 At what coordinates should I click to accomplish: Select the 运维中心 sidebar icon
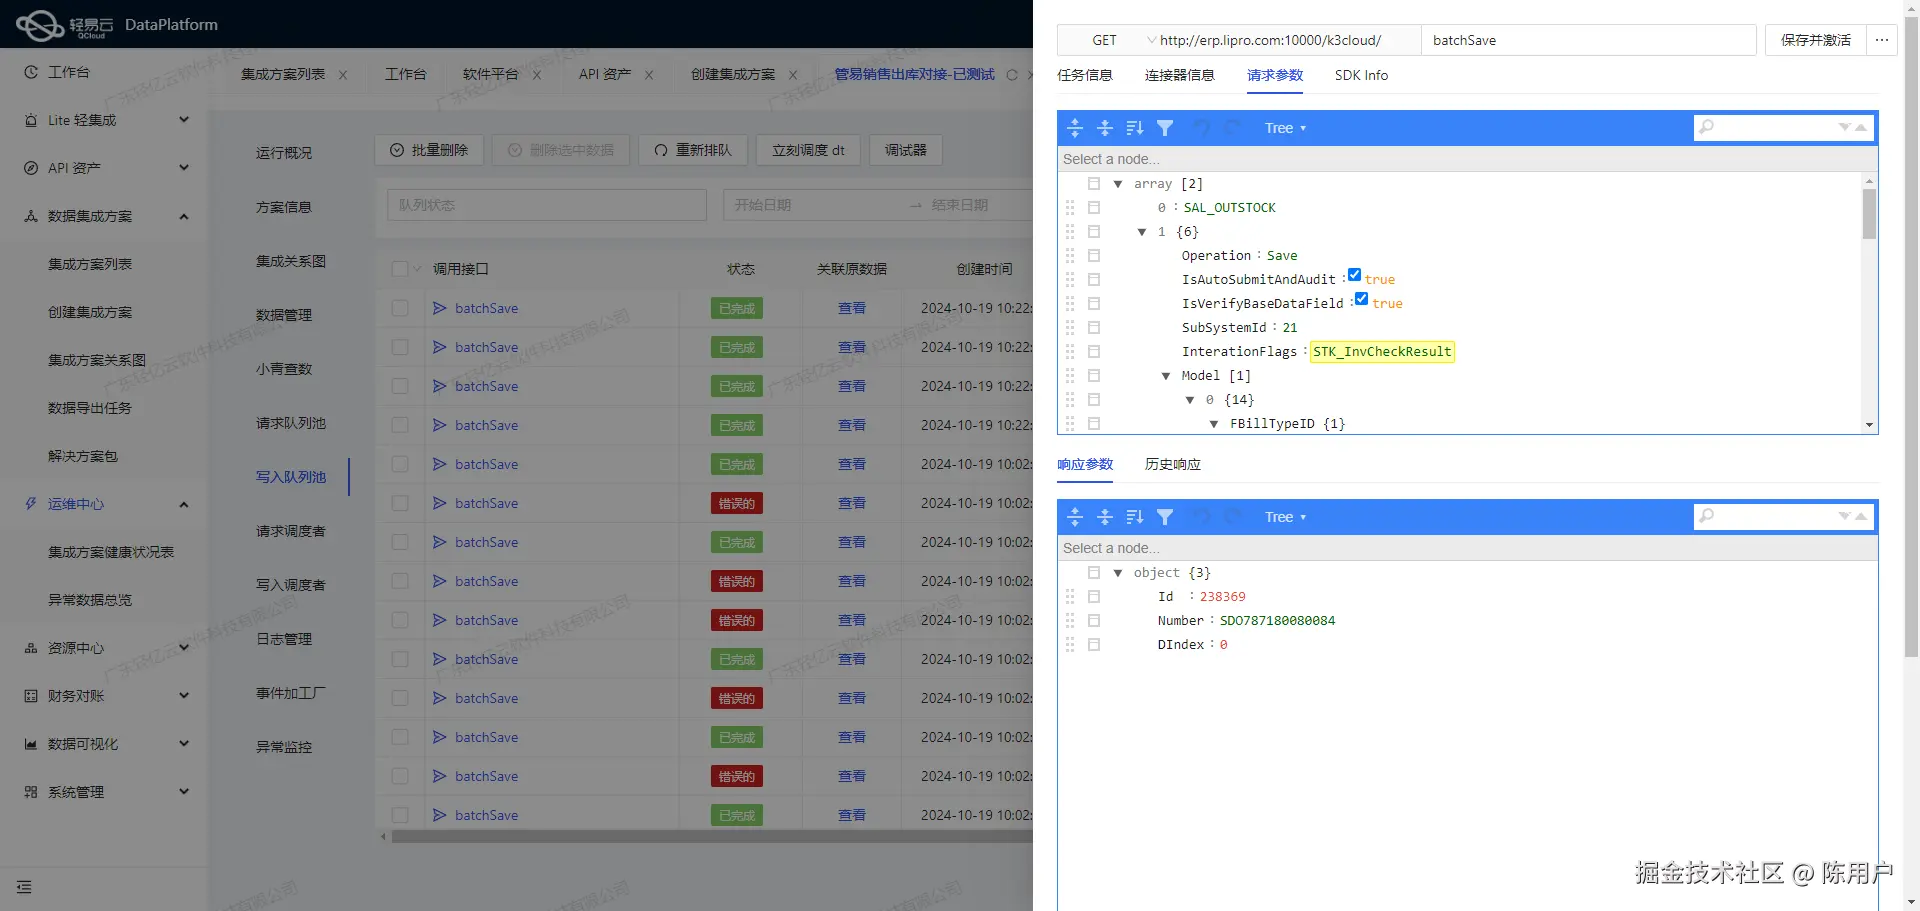pos(30,503)
